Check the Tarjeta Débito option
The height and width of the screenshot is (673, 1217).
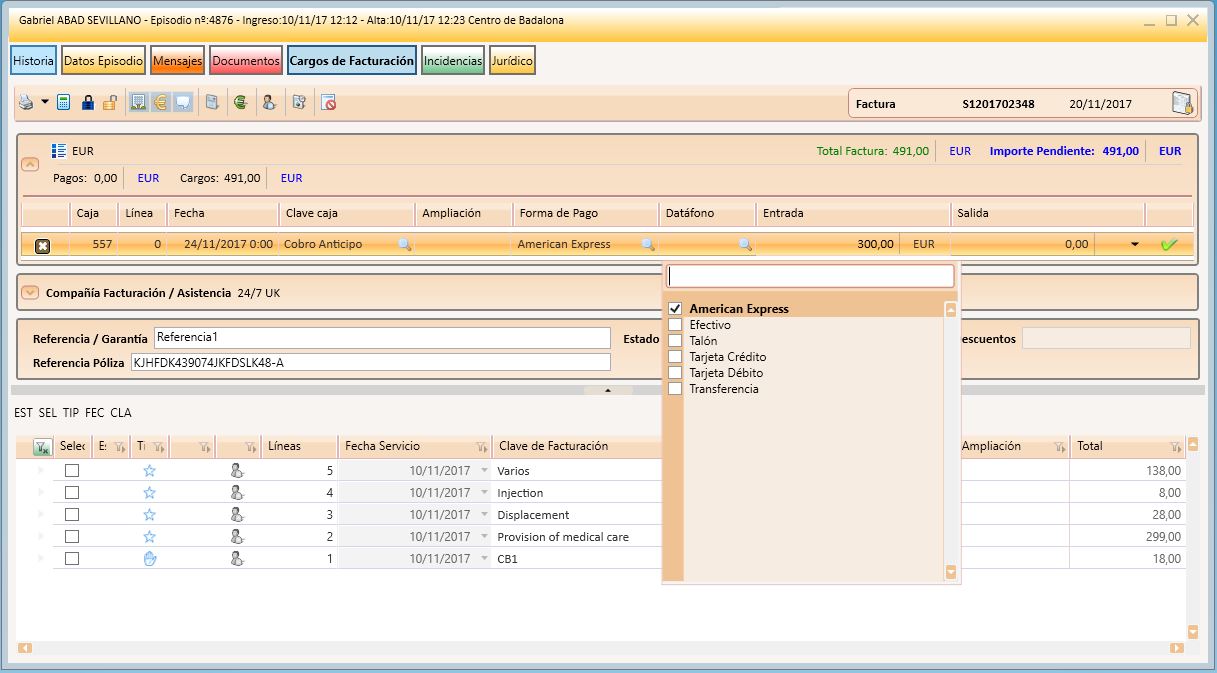(x=675, y=373)
